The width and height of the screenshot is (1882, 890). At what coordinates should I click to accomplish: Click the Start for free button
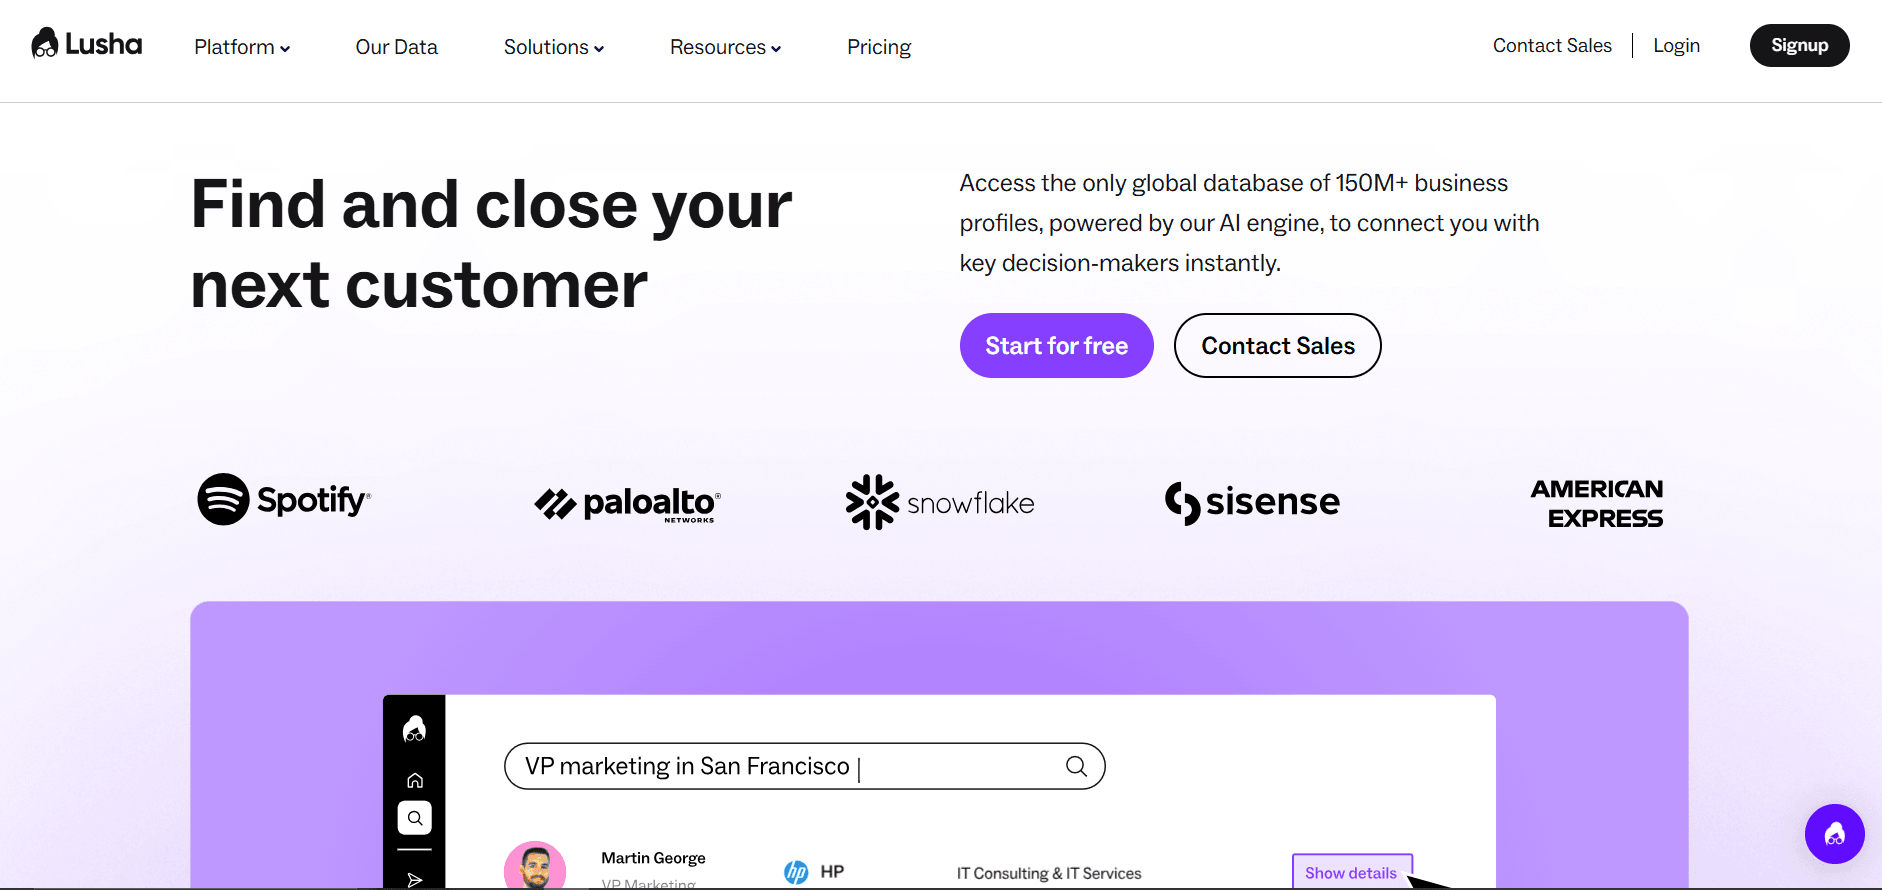coord(1057,345)
